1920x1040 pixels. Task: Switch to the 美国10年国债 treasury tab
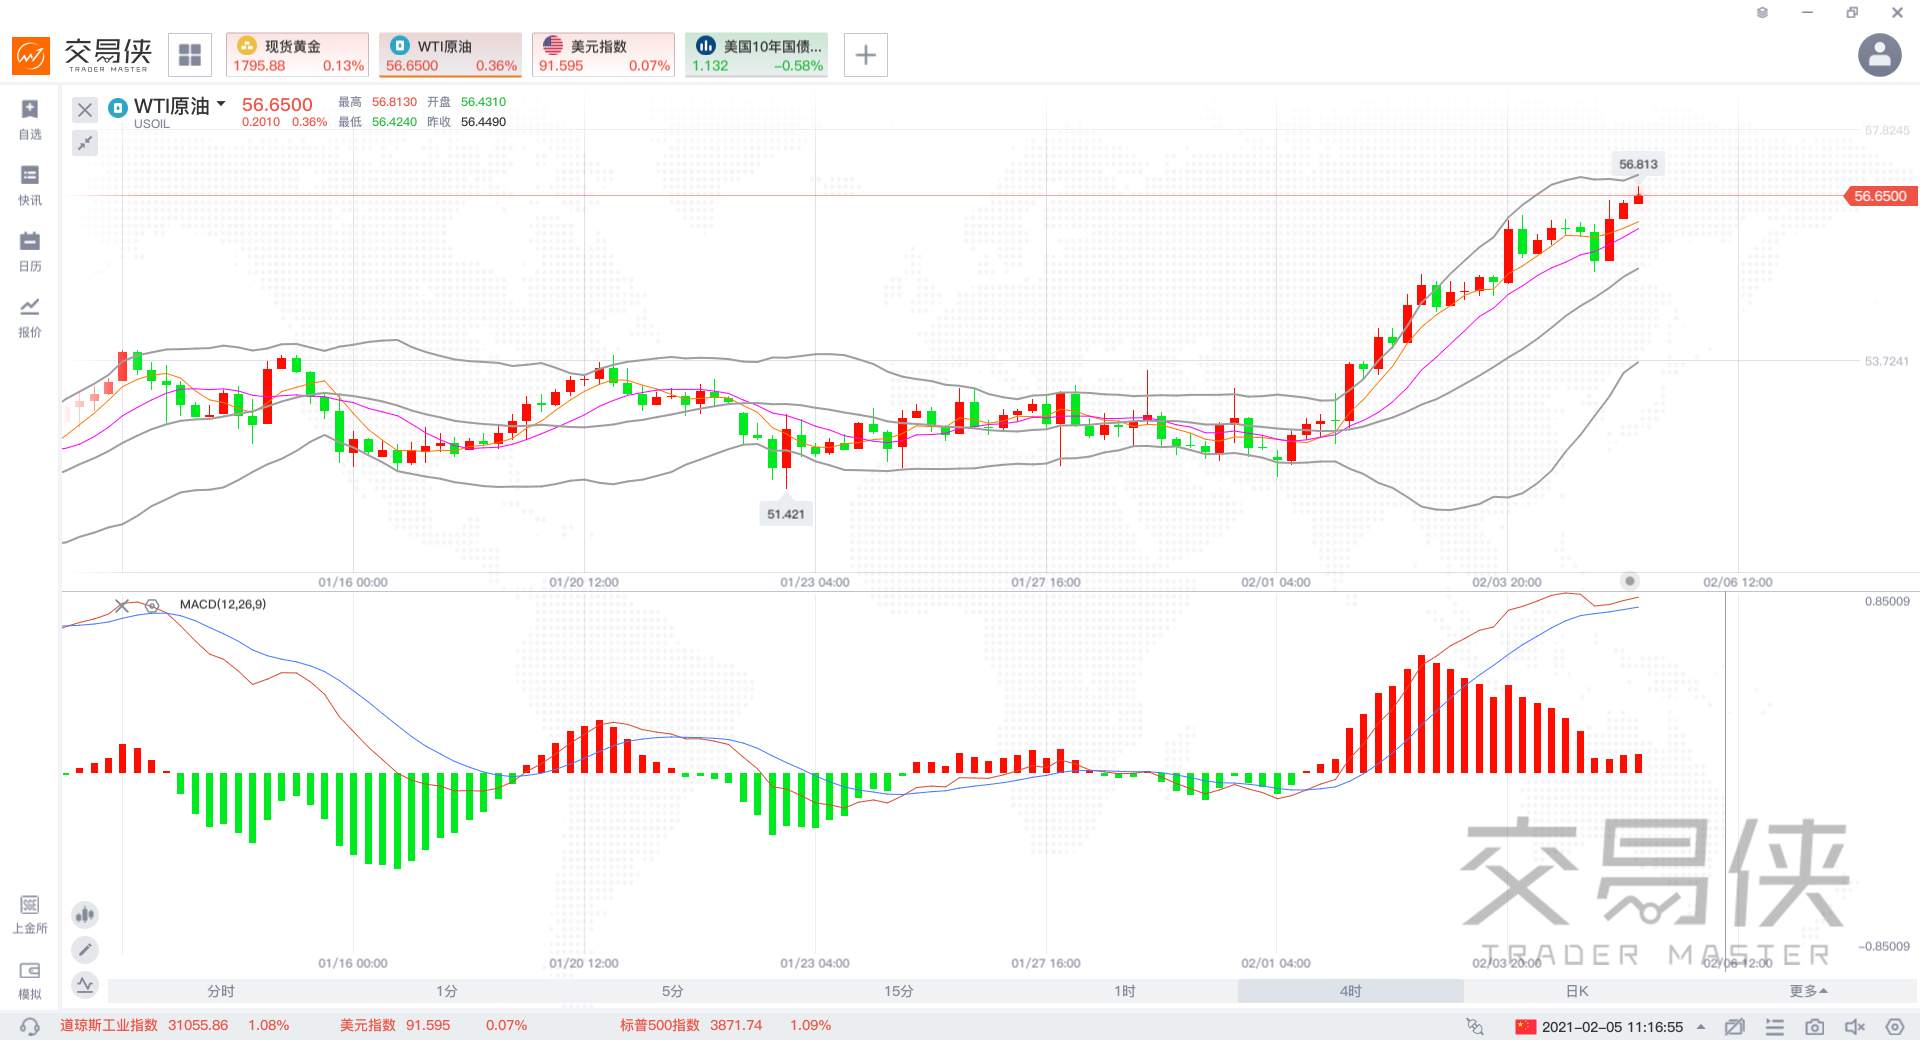coord(757,55)
